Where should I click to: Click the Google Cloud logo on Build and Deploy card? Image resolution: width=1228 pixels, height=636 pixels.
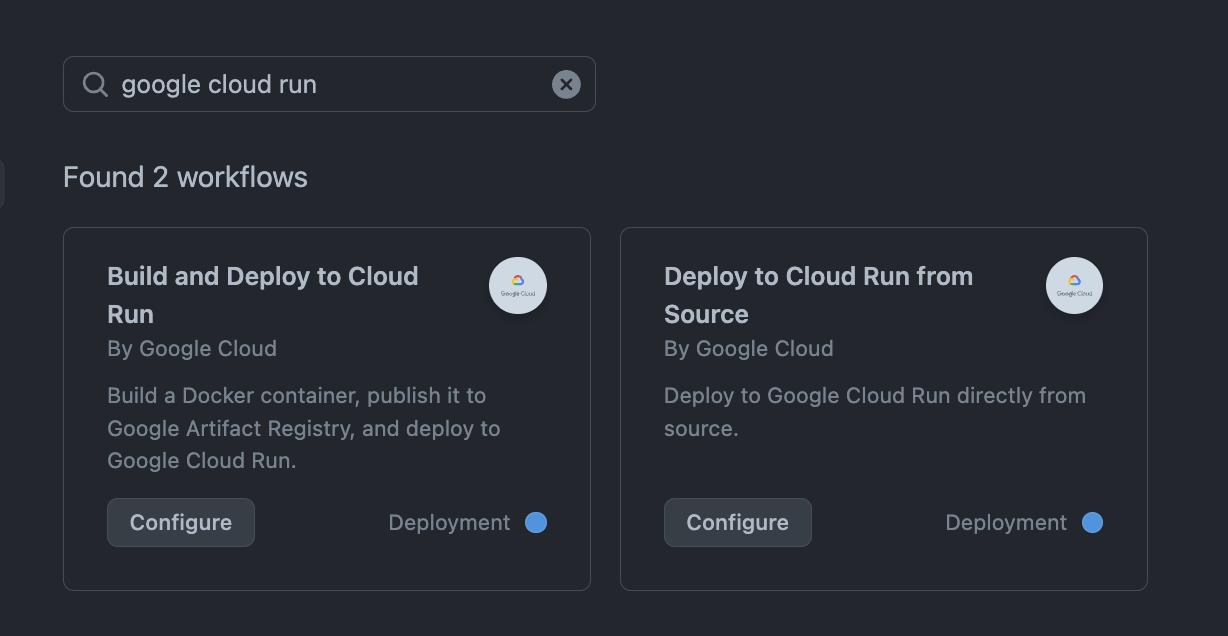518,286
